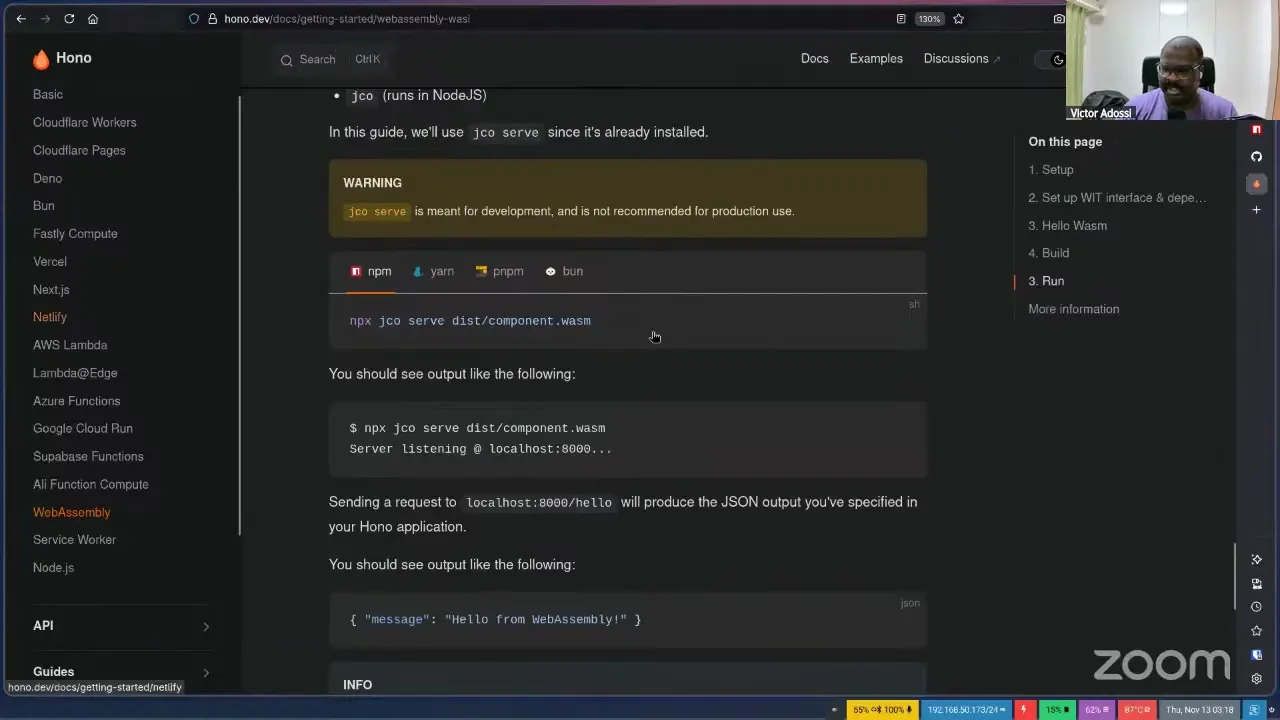
Task: Open the blue shield sidebar icon
Action: (1257, 655)
